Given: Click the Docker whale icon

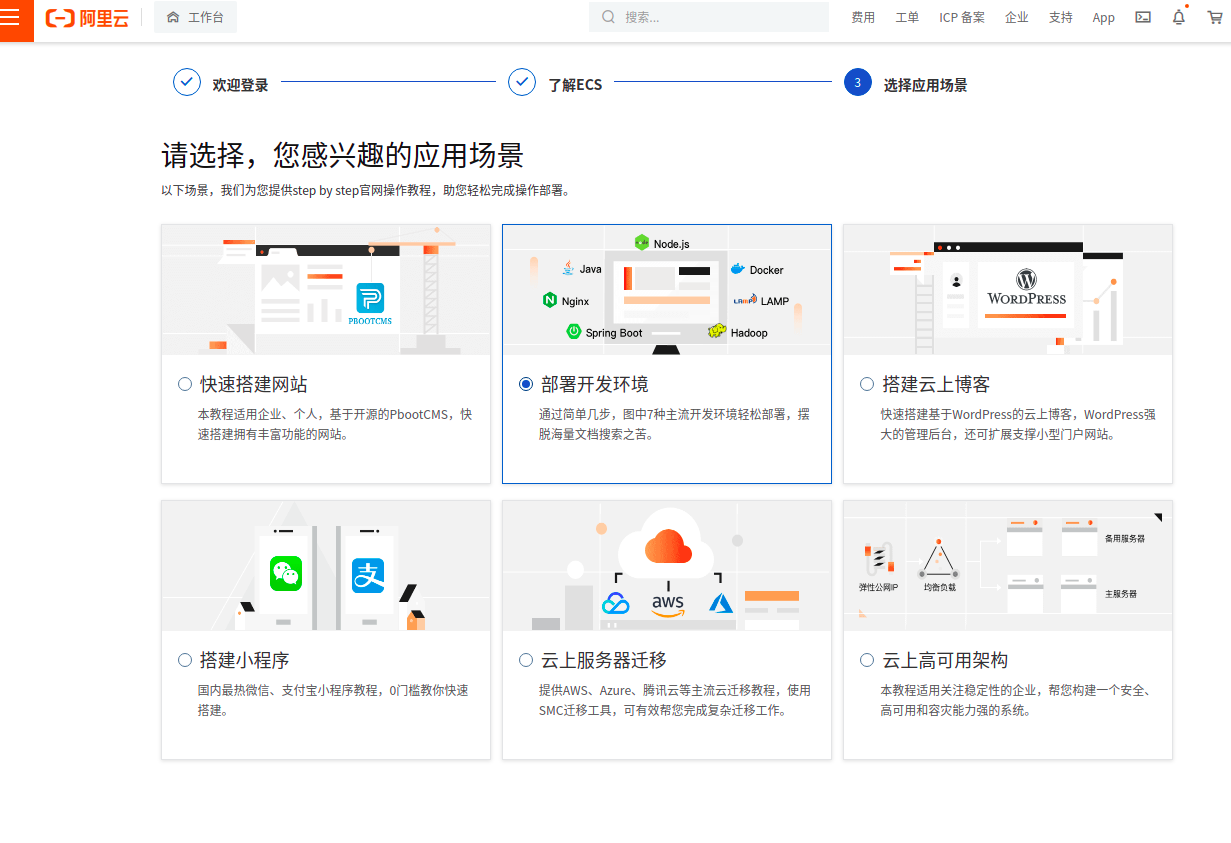Looking at the screenshot, I should pos(738,269).
